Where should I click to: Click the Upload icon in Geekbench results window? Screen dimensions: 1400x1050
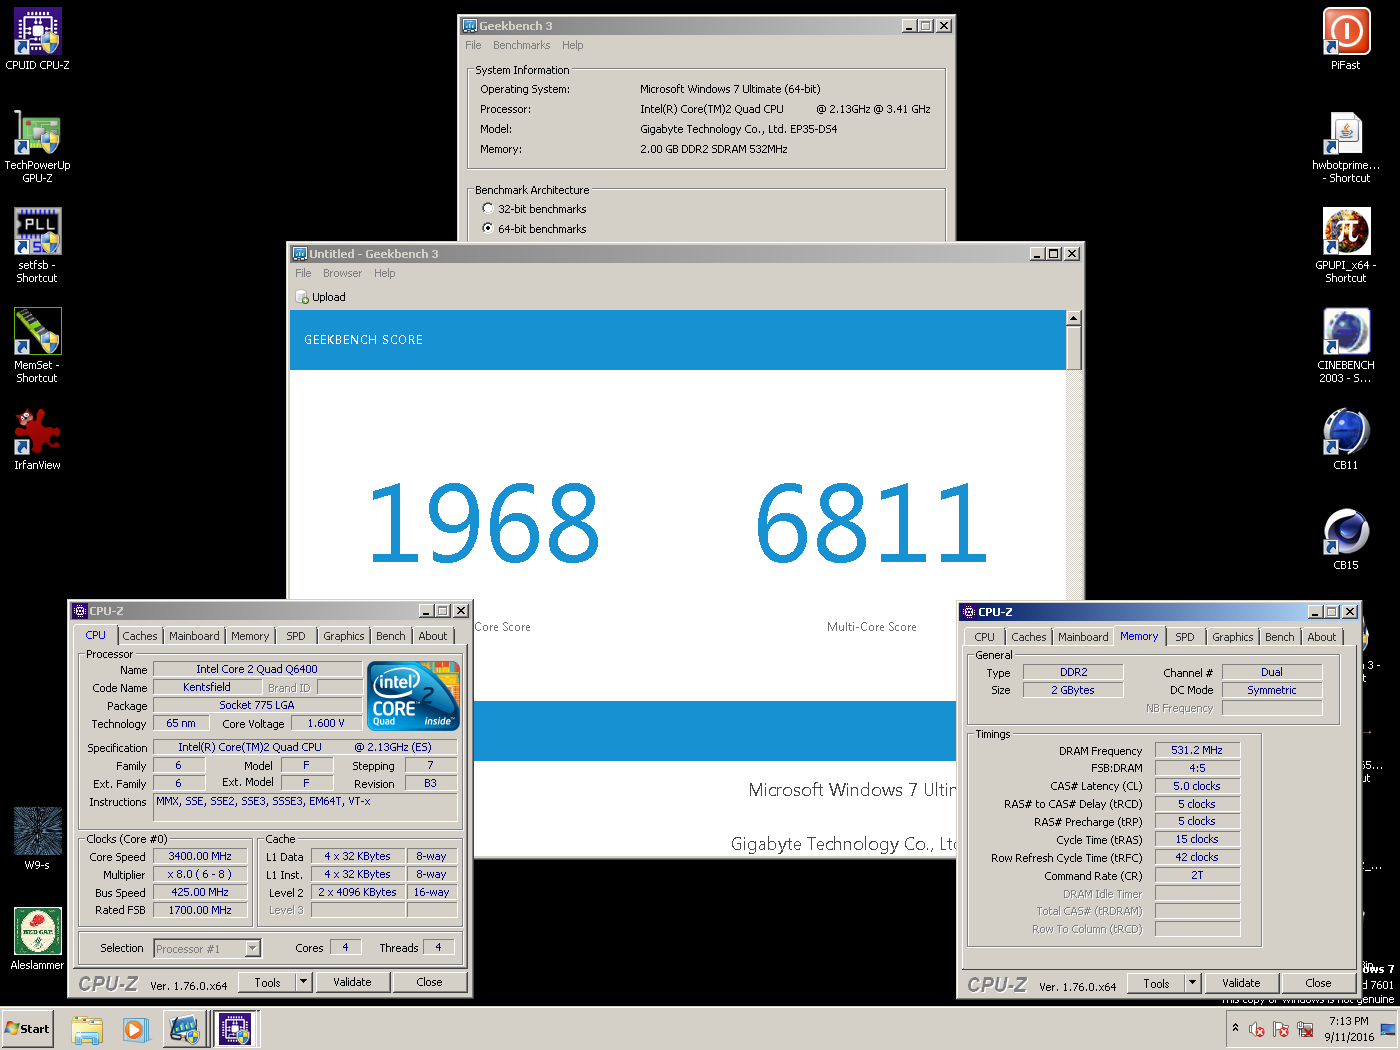click(x=302, y=297)
